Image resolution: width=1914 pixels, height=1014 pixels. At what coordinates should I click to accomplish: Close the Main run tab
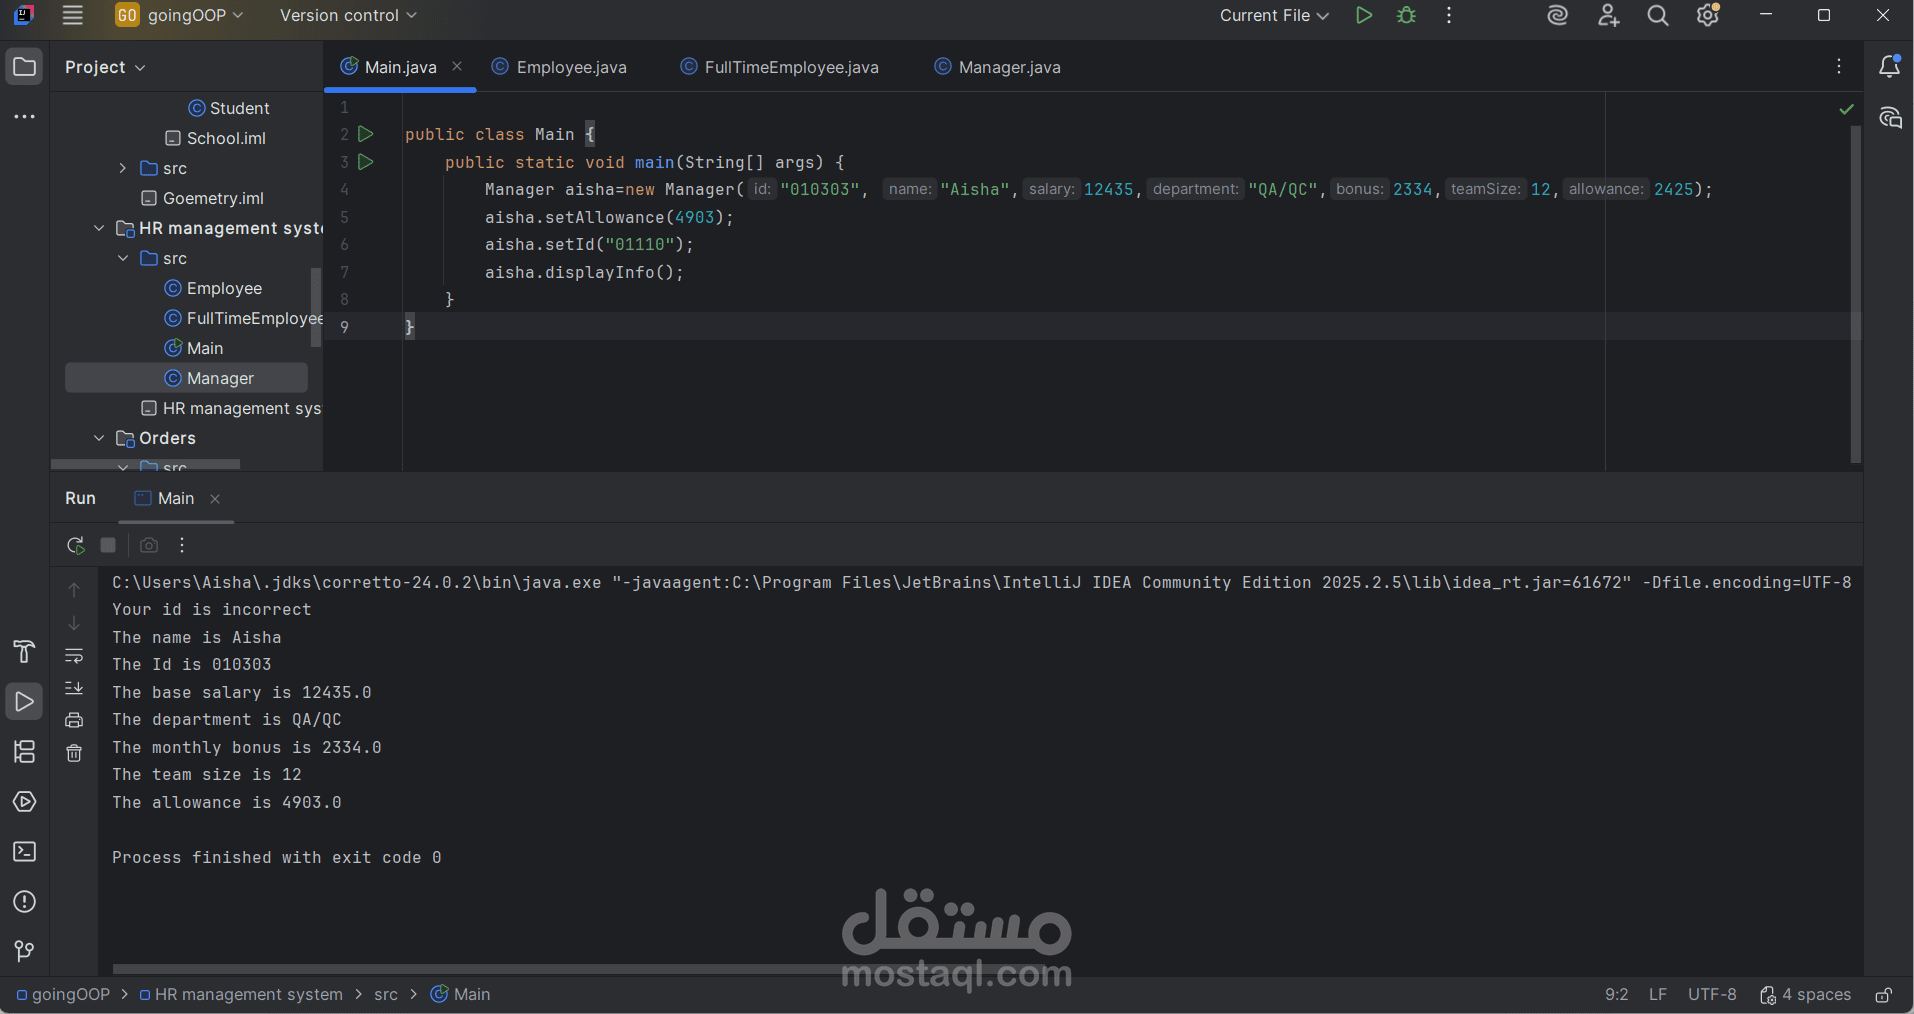(x=215, y=499)
